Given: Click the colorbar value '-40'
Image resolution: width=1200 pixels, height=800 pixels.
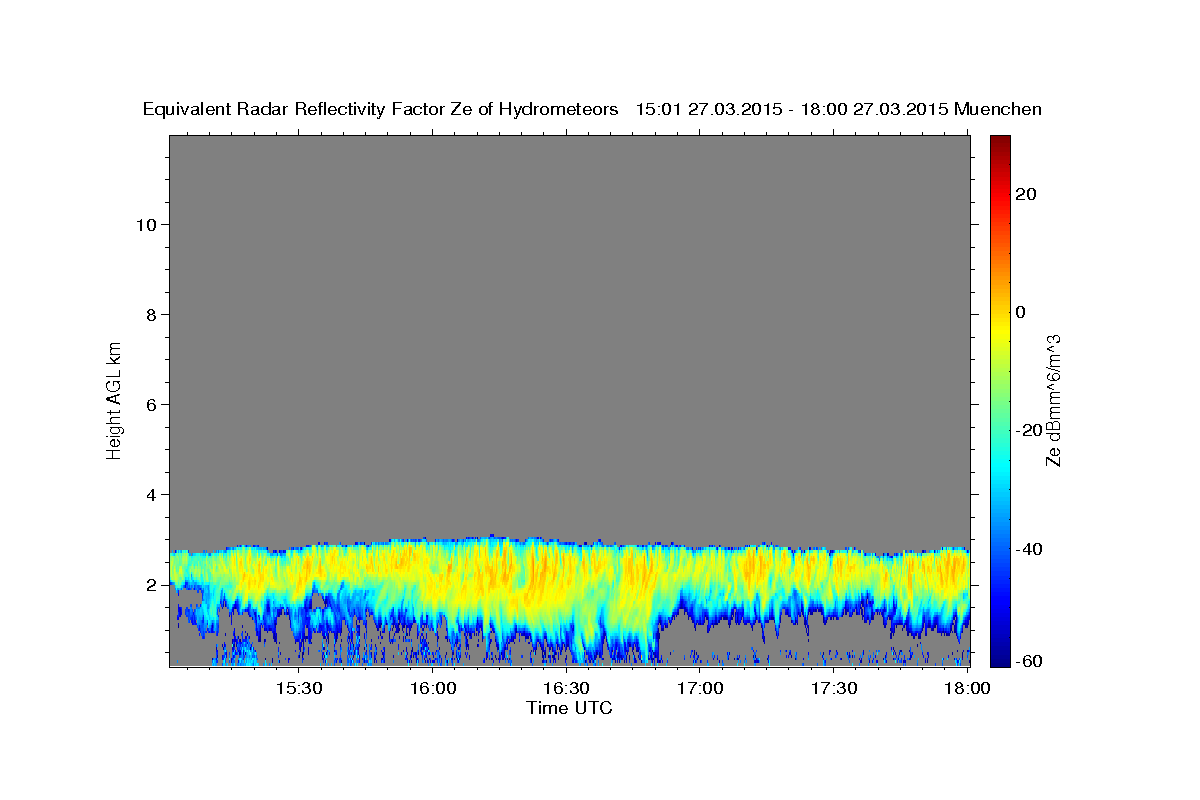Looking at the screenshot, I should (1030, 549).
